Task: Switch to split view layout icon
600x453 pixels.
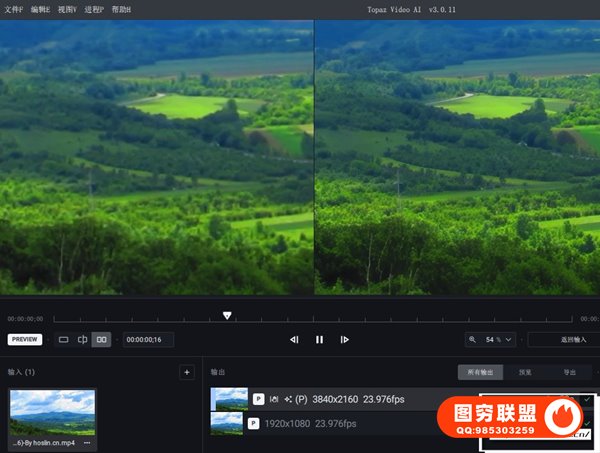Action: tap(82, 340)
